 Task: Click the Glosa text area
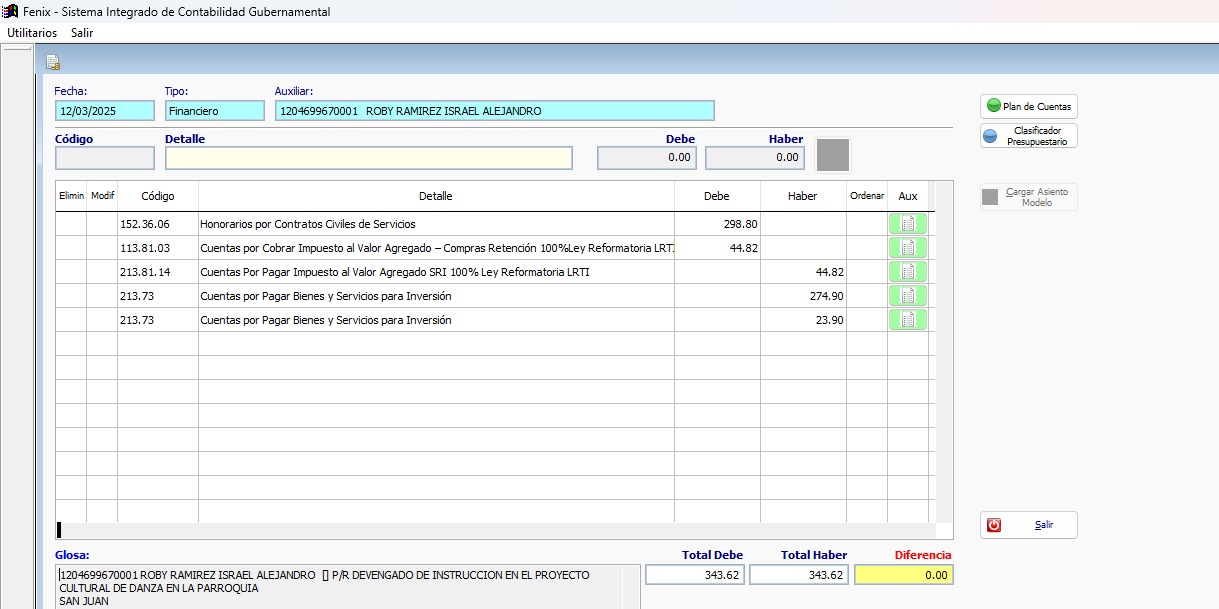(347, 587)
